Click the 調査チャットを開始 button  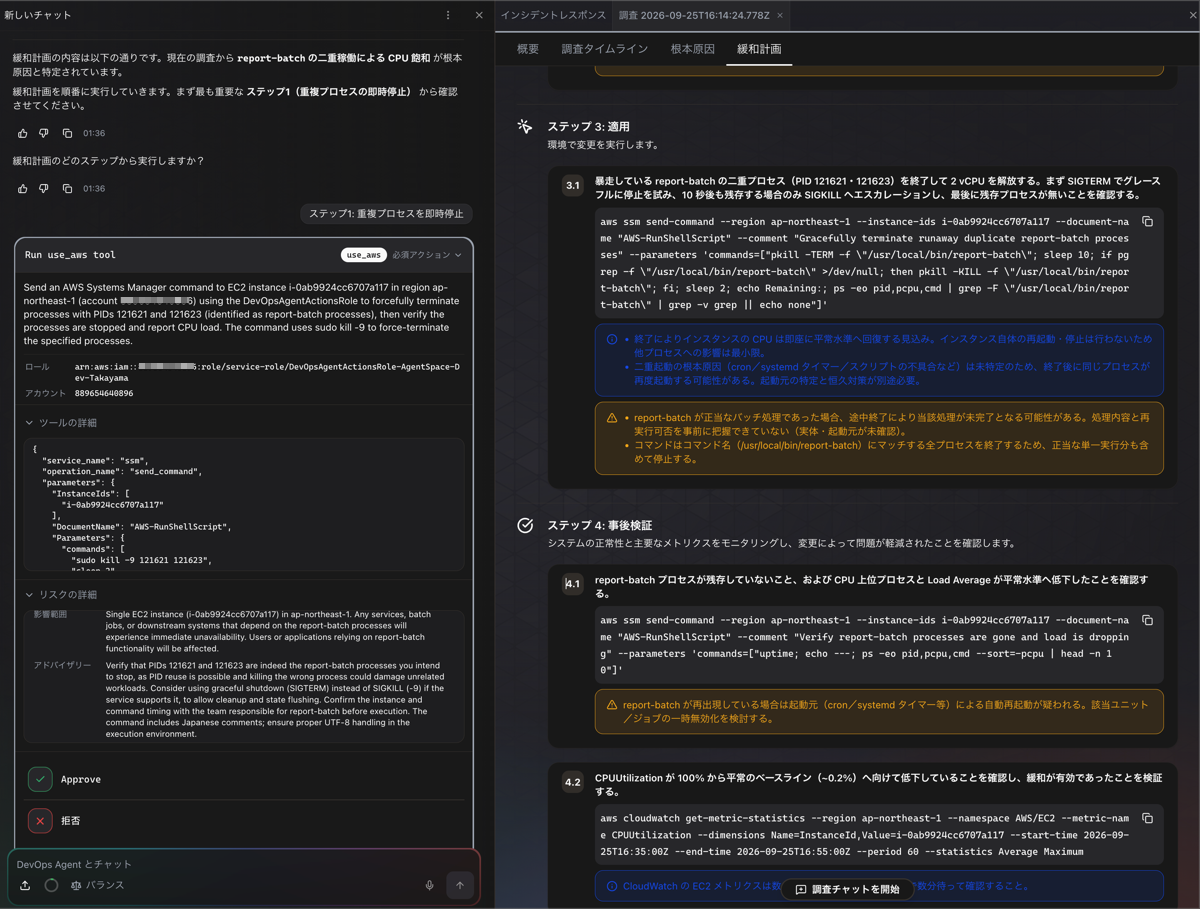point(847,889)
